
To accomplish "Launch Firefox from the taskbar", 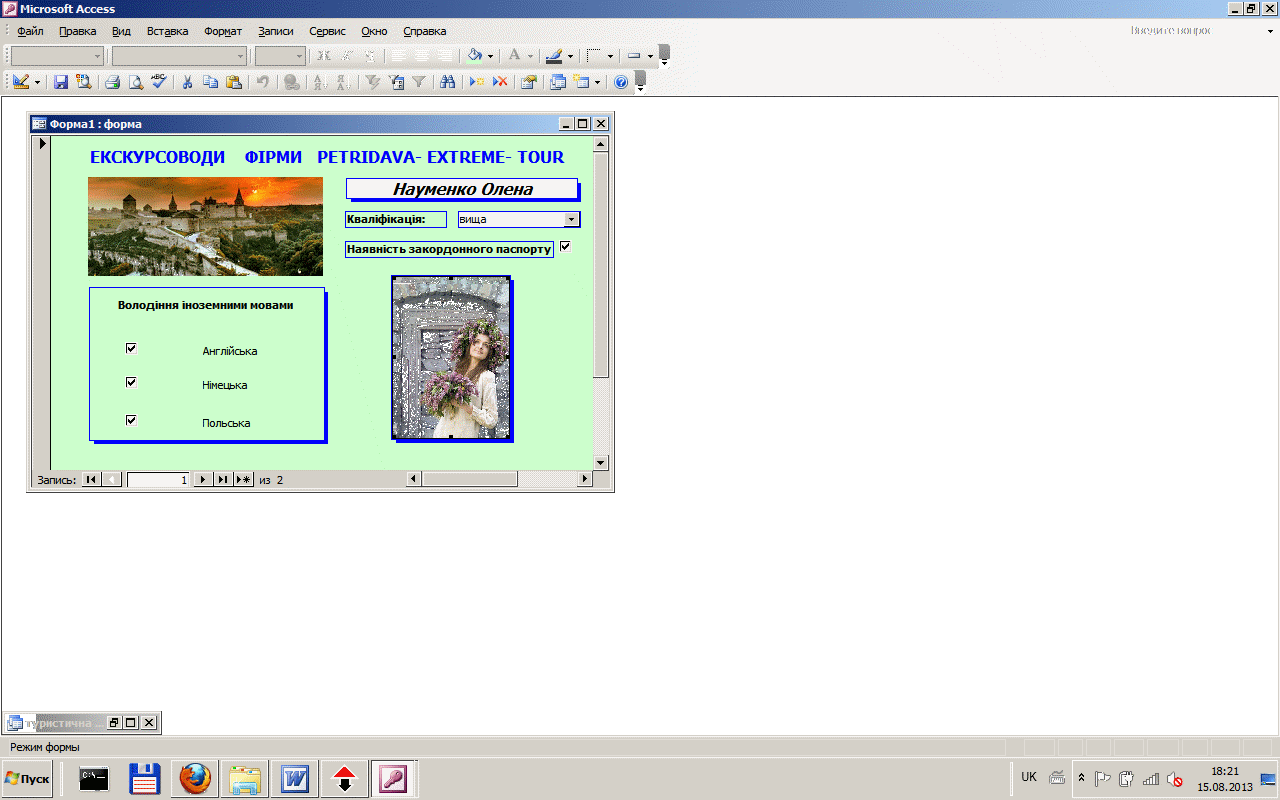I will (196, 778).
